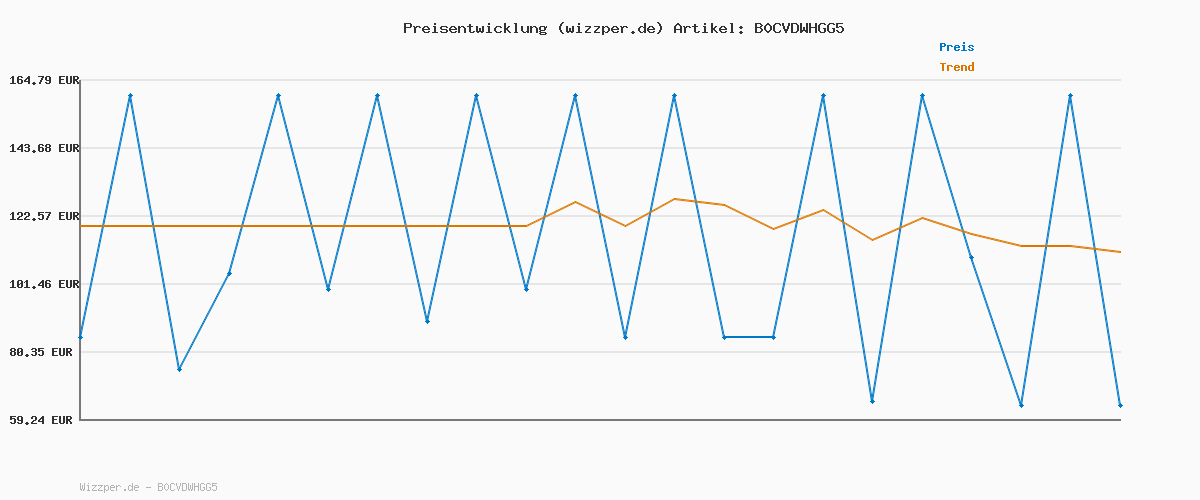Select the 122.57 EUR axis label
Image resolution: width=1200 pixels, height=500 pixels.
coord(43,216)
